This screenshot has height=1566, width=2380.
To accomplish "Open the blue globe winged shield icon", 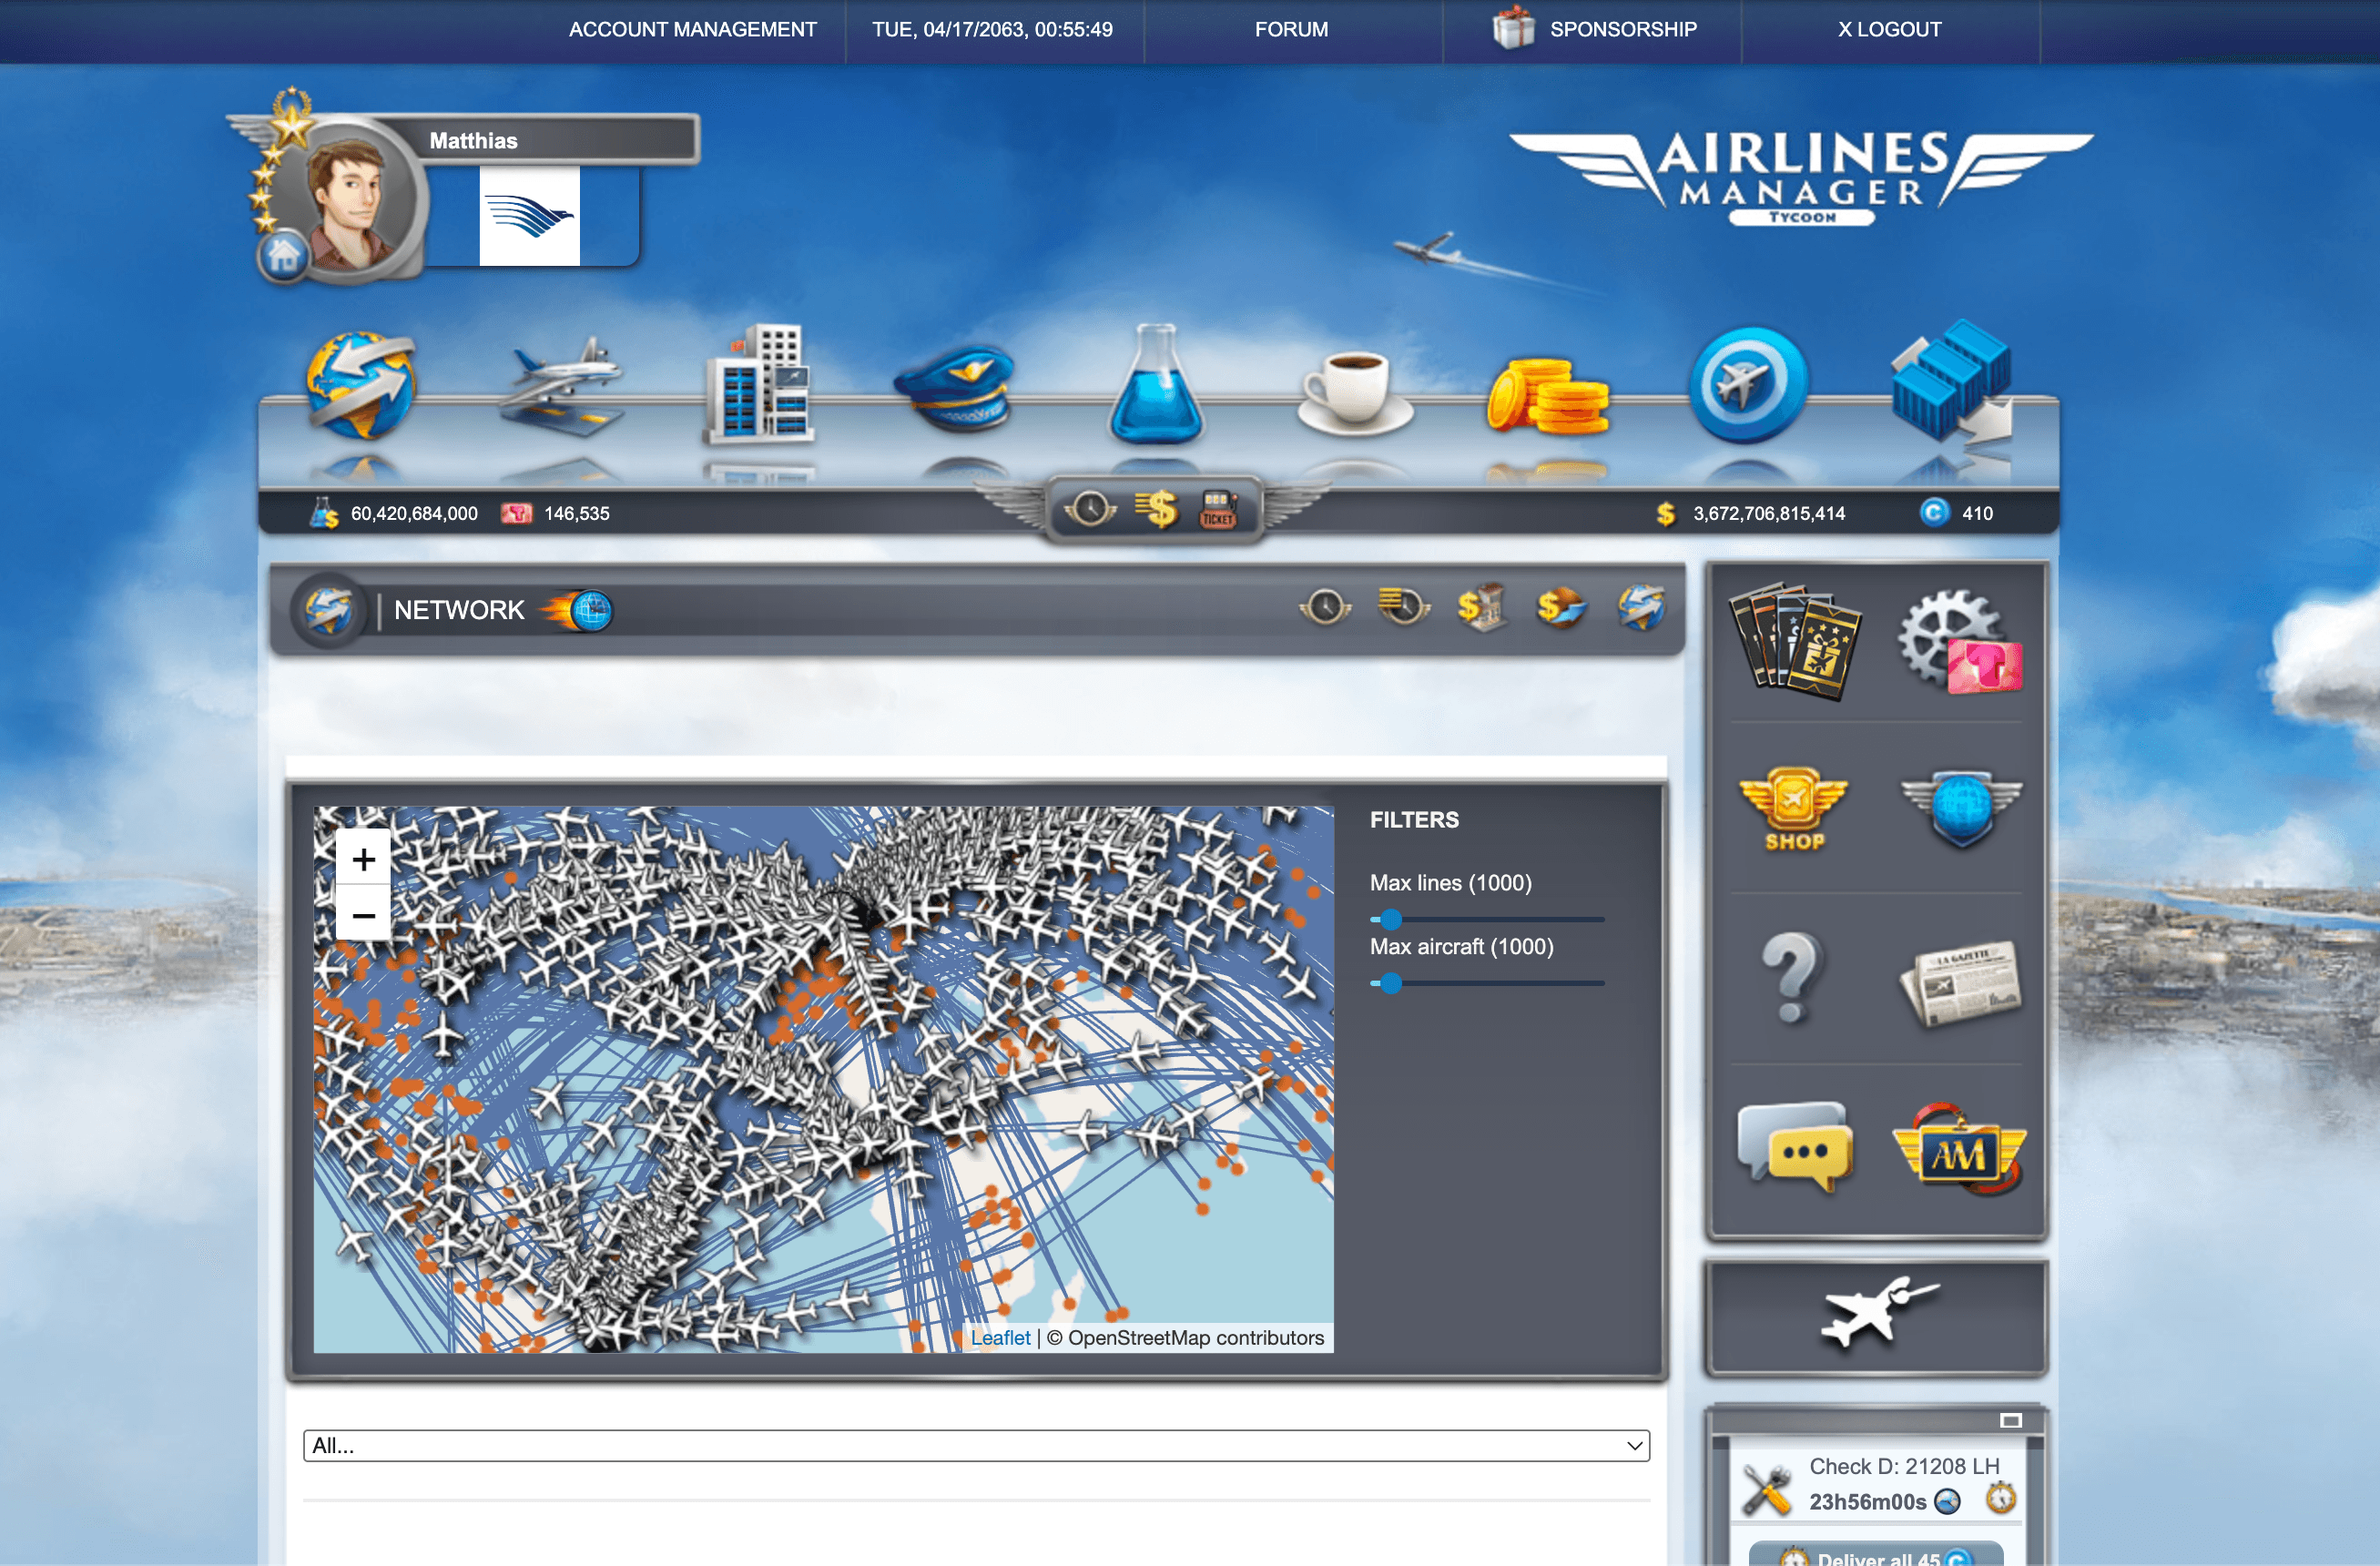I will click(x=1961, y=809).
